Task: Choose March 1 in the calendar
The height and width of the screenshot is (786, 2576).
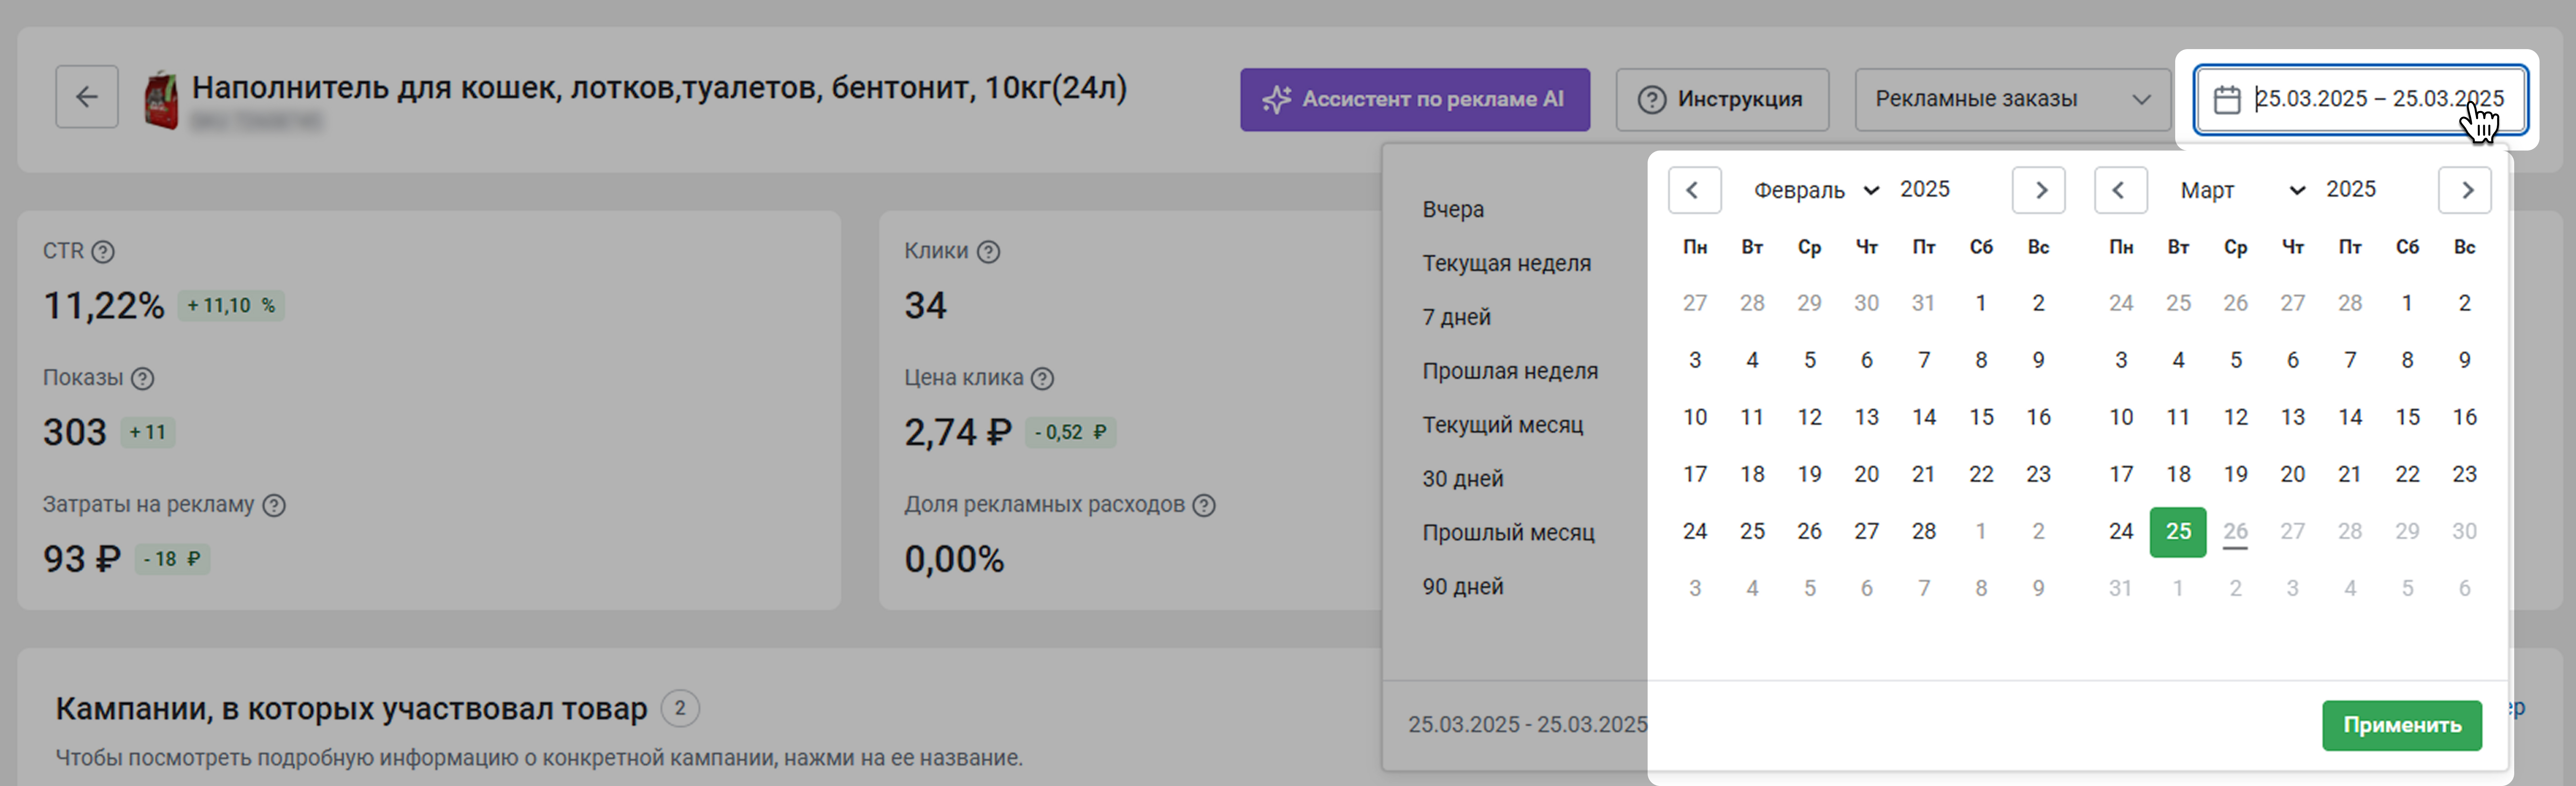Action: [2407, 303]
